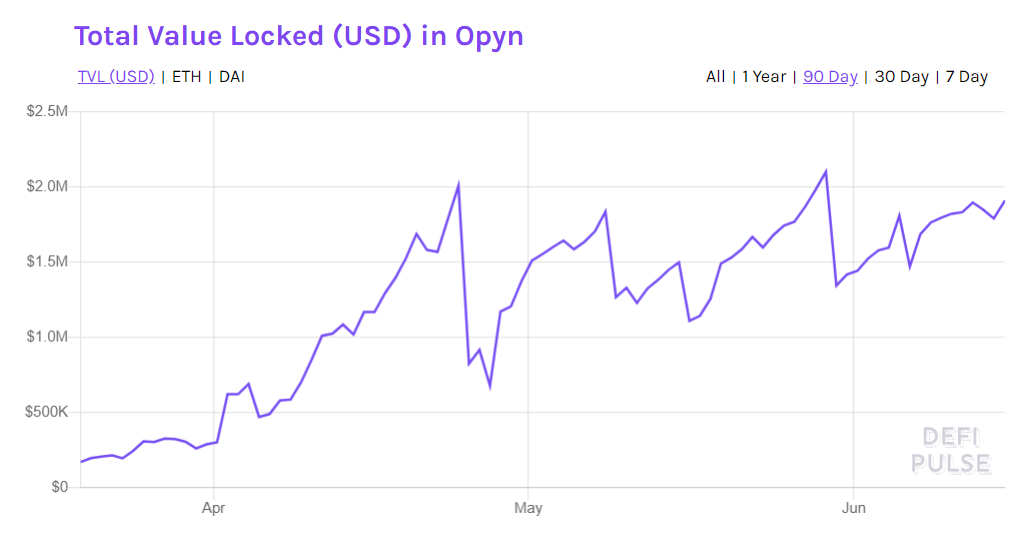1027x533 pixels.
Task: Click the highest chart peak before June
Action: [825, 171]
